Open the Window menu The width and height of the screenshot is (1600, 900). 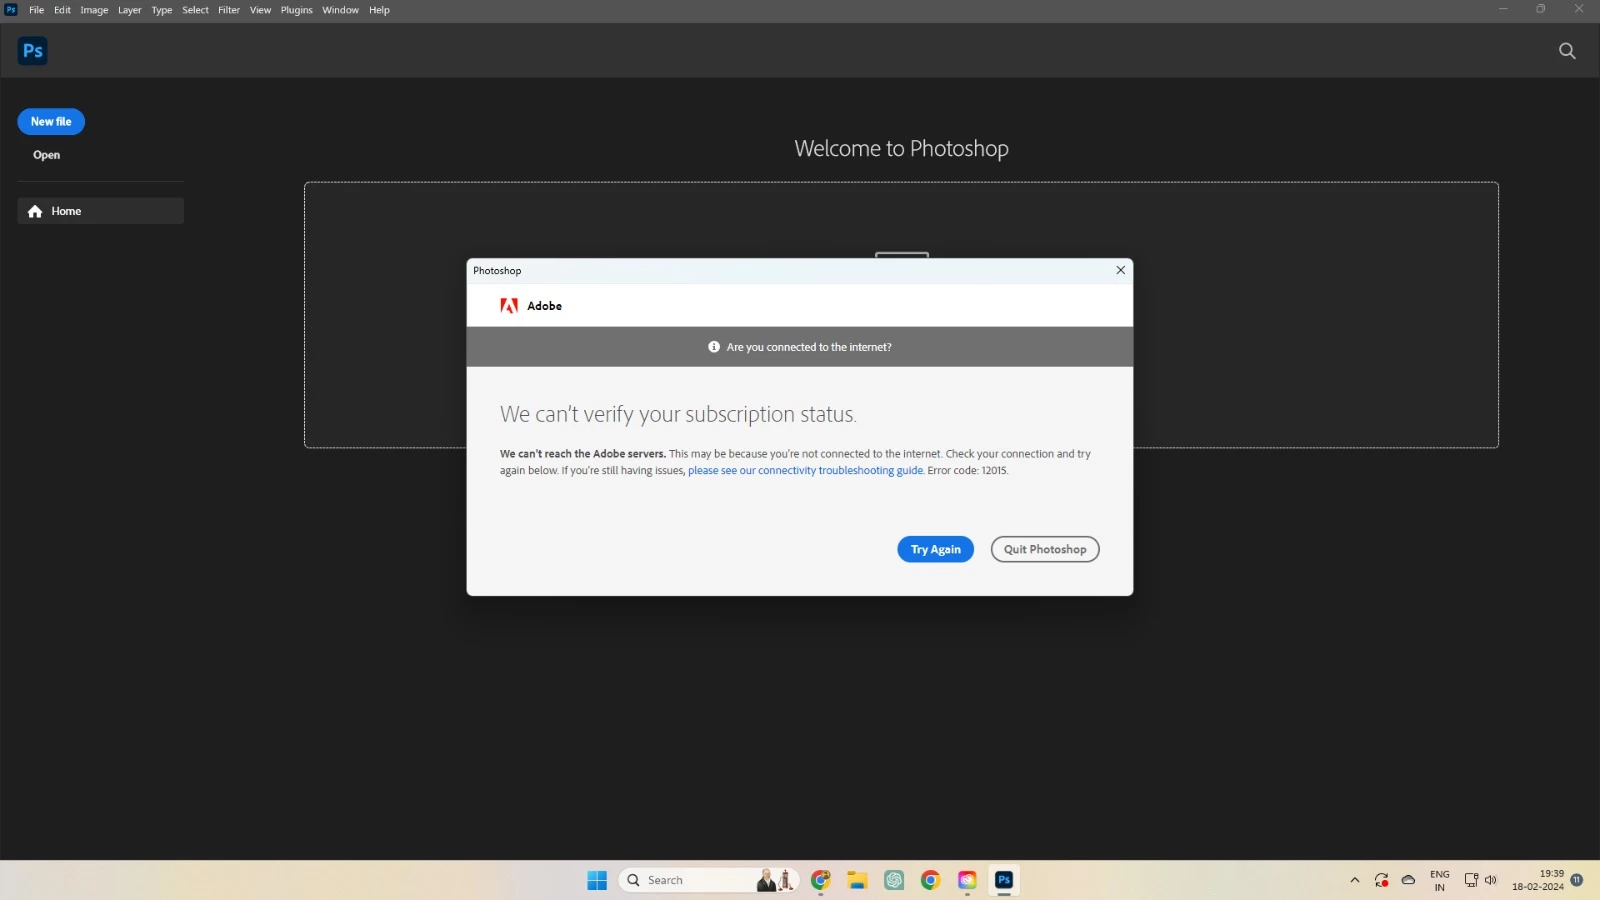click(x=340, y=10)
